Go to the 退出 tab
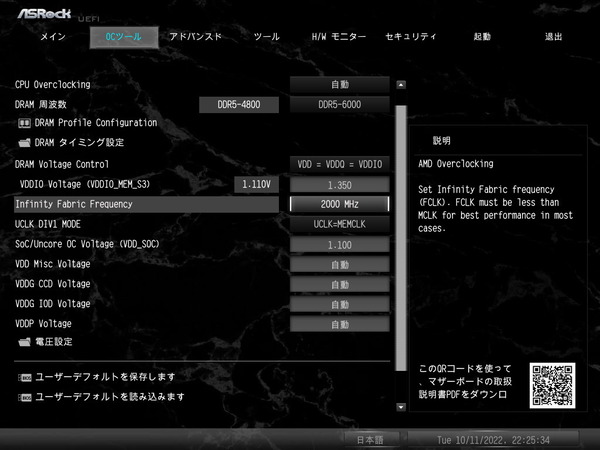This screenshot has height=450, width=600. pos(553,37)
